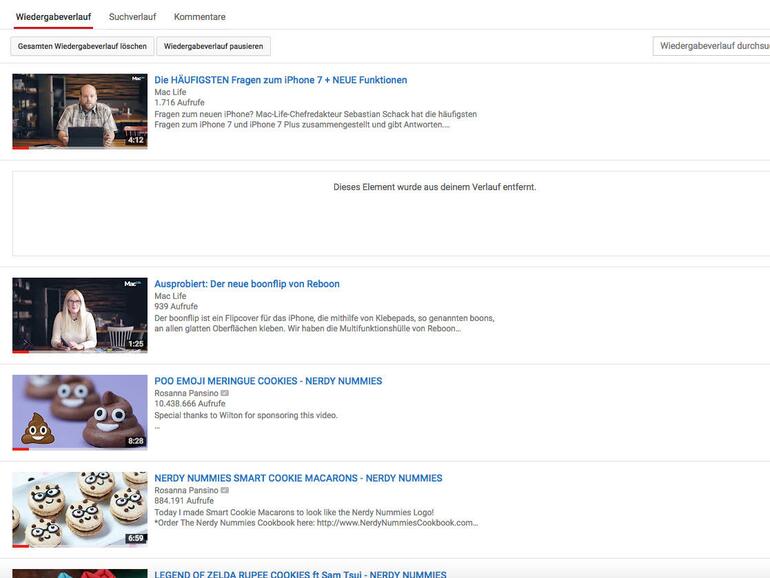
Task: Click the 1:25 duration badge
Action: 136,344
